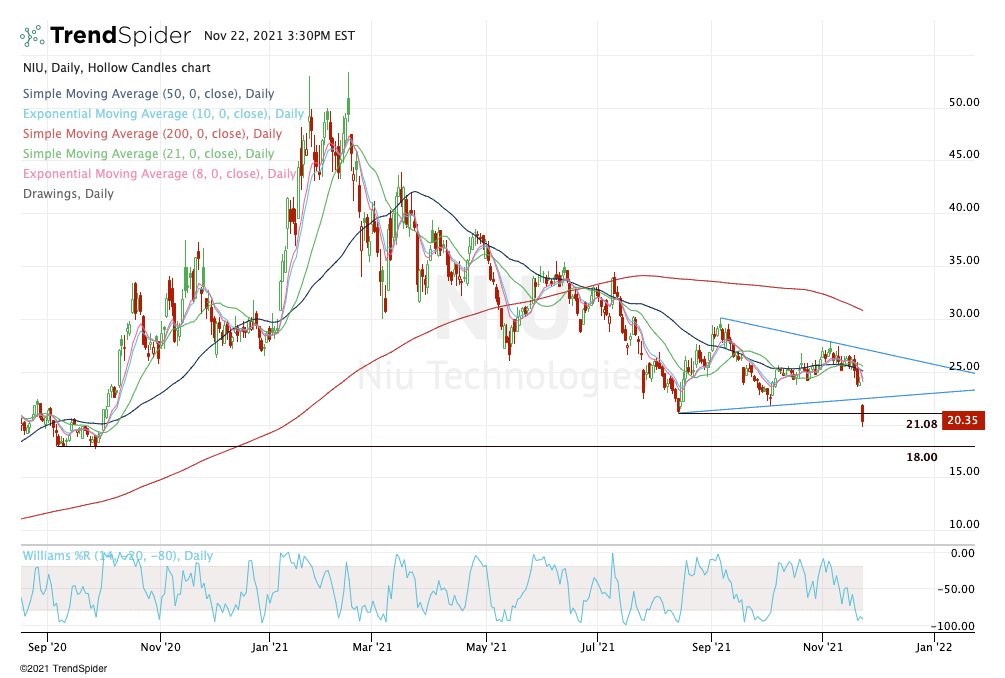Click the red 20.35 current price tag
This screenshot has height=678, width=1005.
[x=963, y=421]
